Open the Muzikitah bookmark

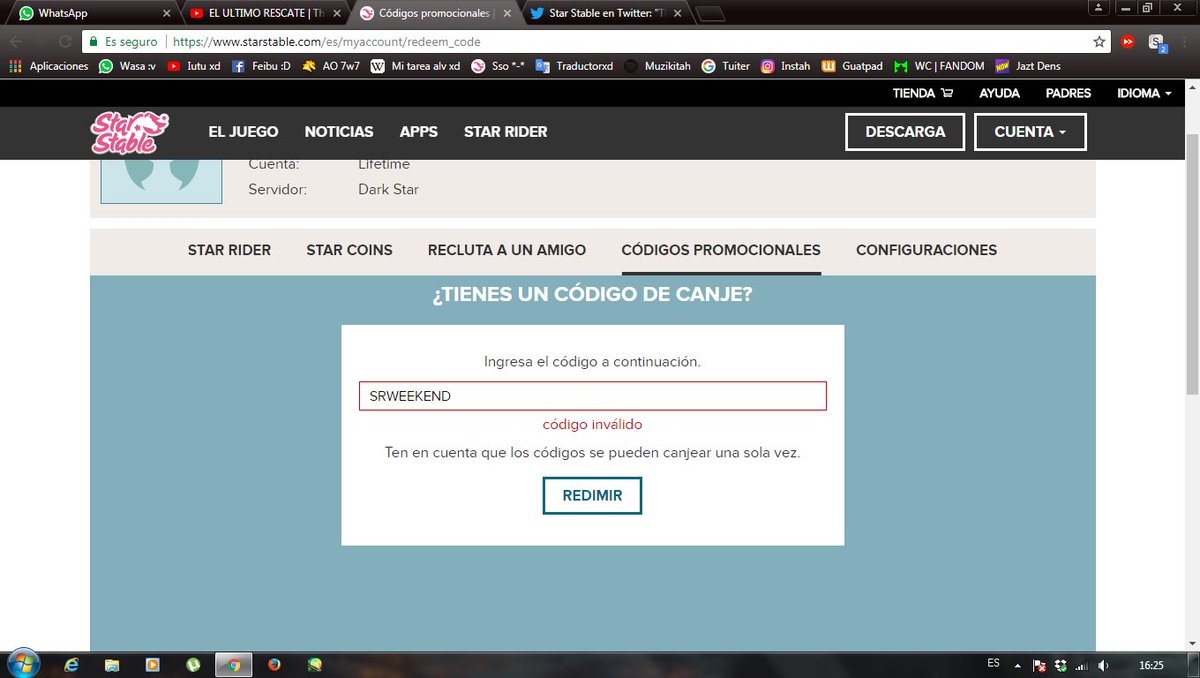657,66
